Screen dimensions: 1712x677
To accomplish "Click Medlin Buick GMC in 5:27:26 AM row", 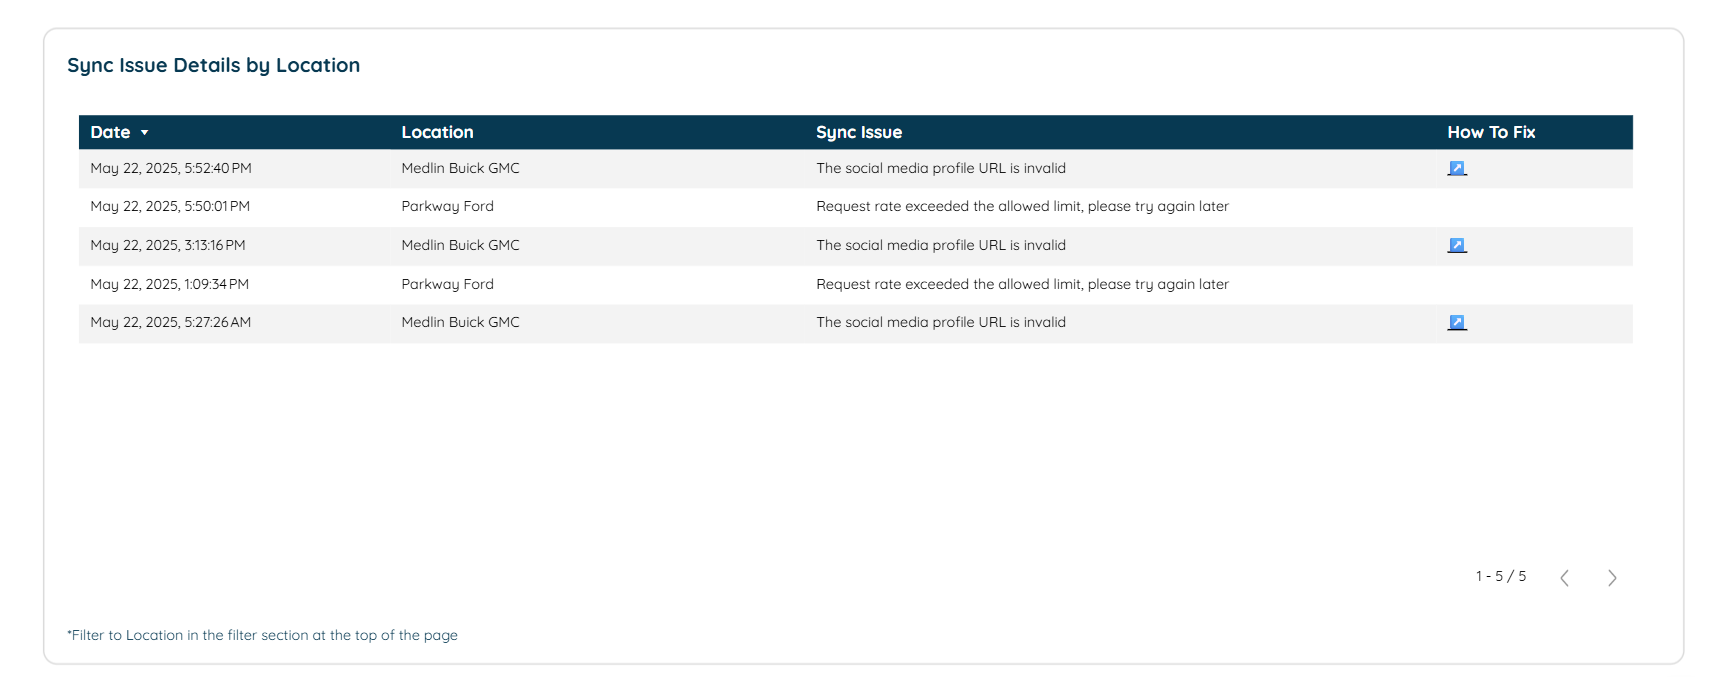I will 460,322.
